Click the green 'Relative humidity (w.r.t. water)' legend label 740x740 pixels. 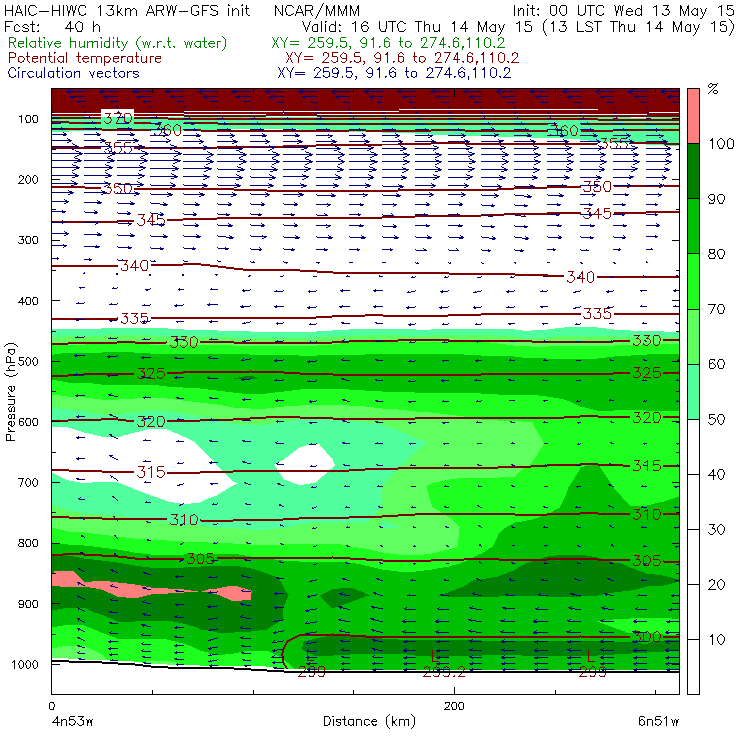[118, 43]
